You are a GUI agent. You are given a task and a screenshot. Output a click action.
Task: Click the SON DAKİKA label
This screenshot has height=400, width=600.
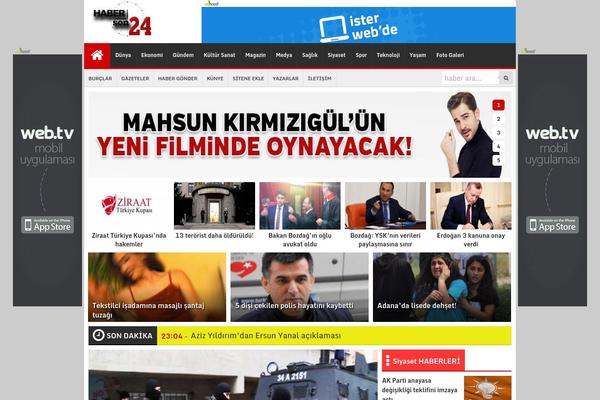(129, 336)
